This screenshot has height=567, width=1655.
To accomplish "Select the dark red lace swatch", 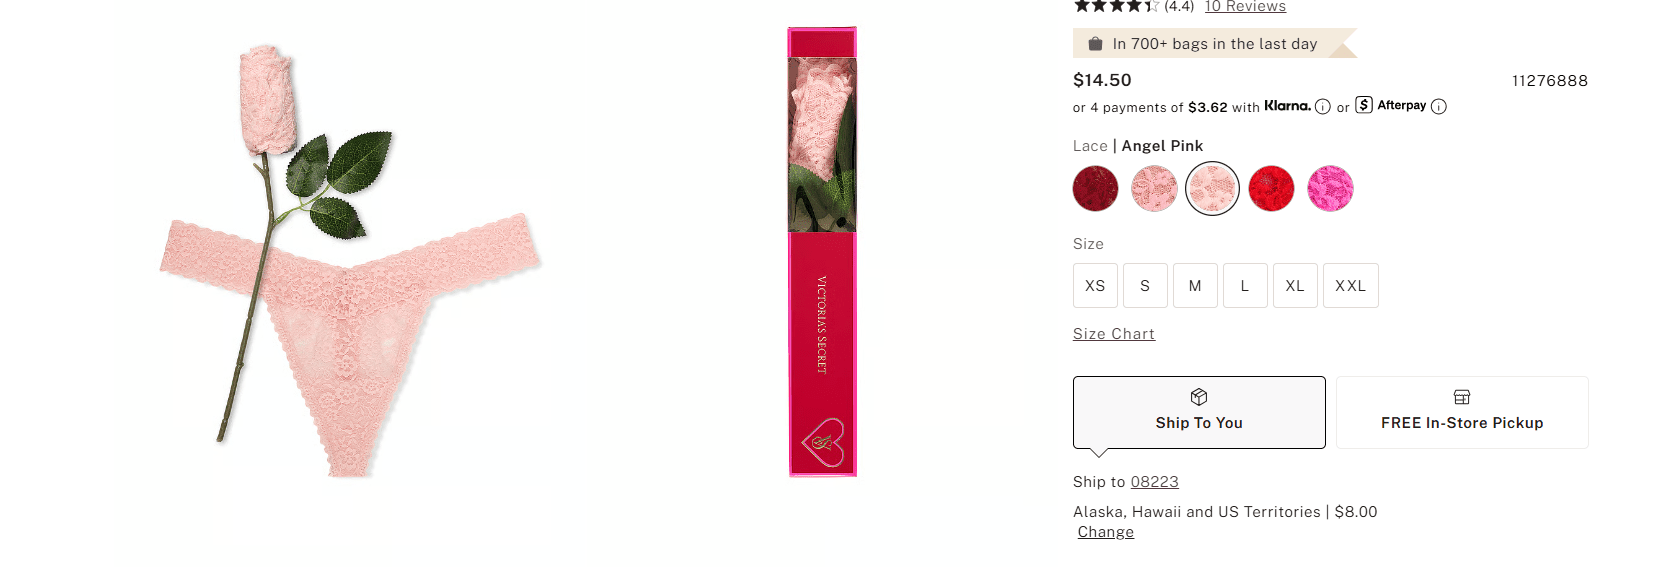I will click(x=1095, y=188).
